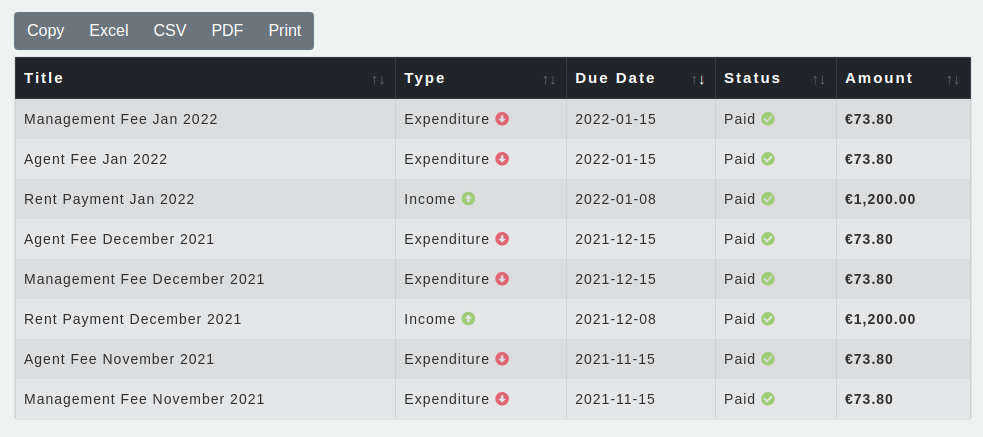
Task: Click red expenditure icon for Agent Fee December 2021
Action: click(502, 239)
